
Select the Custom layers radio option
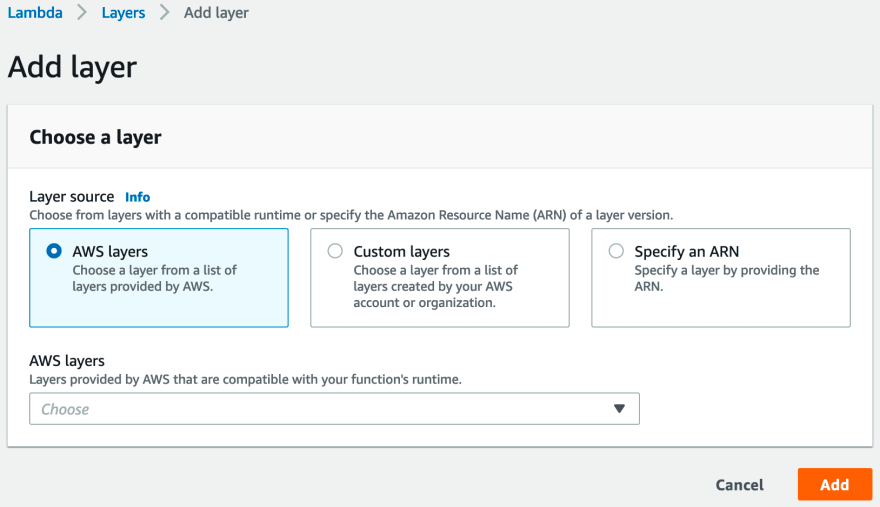pyautogui.click(x=335, y=251)
